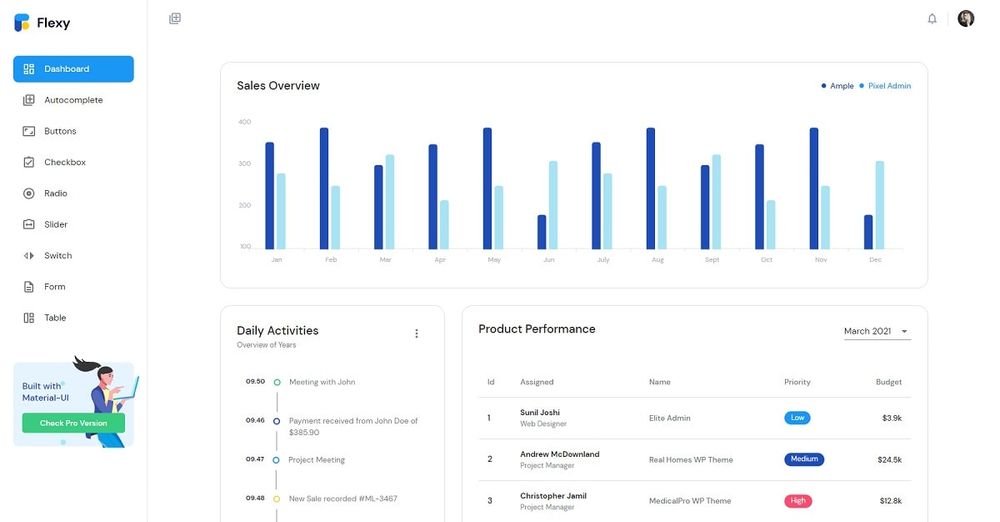Click the Low priority badge

coord(797,418)
